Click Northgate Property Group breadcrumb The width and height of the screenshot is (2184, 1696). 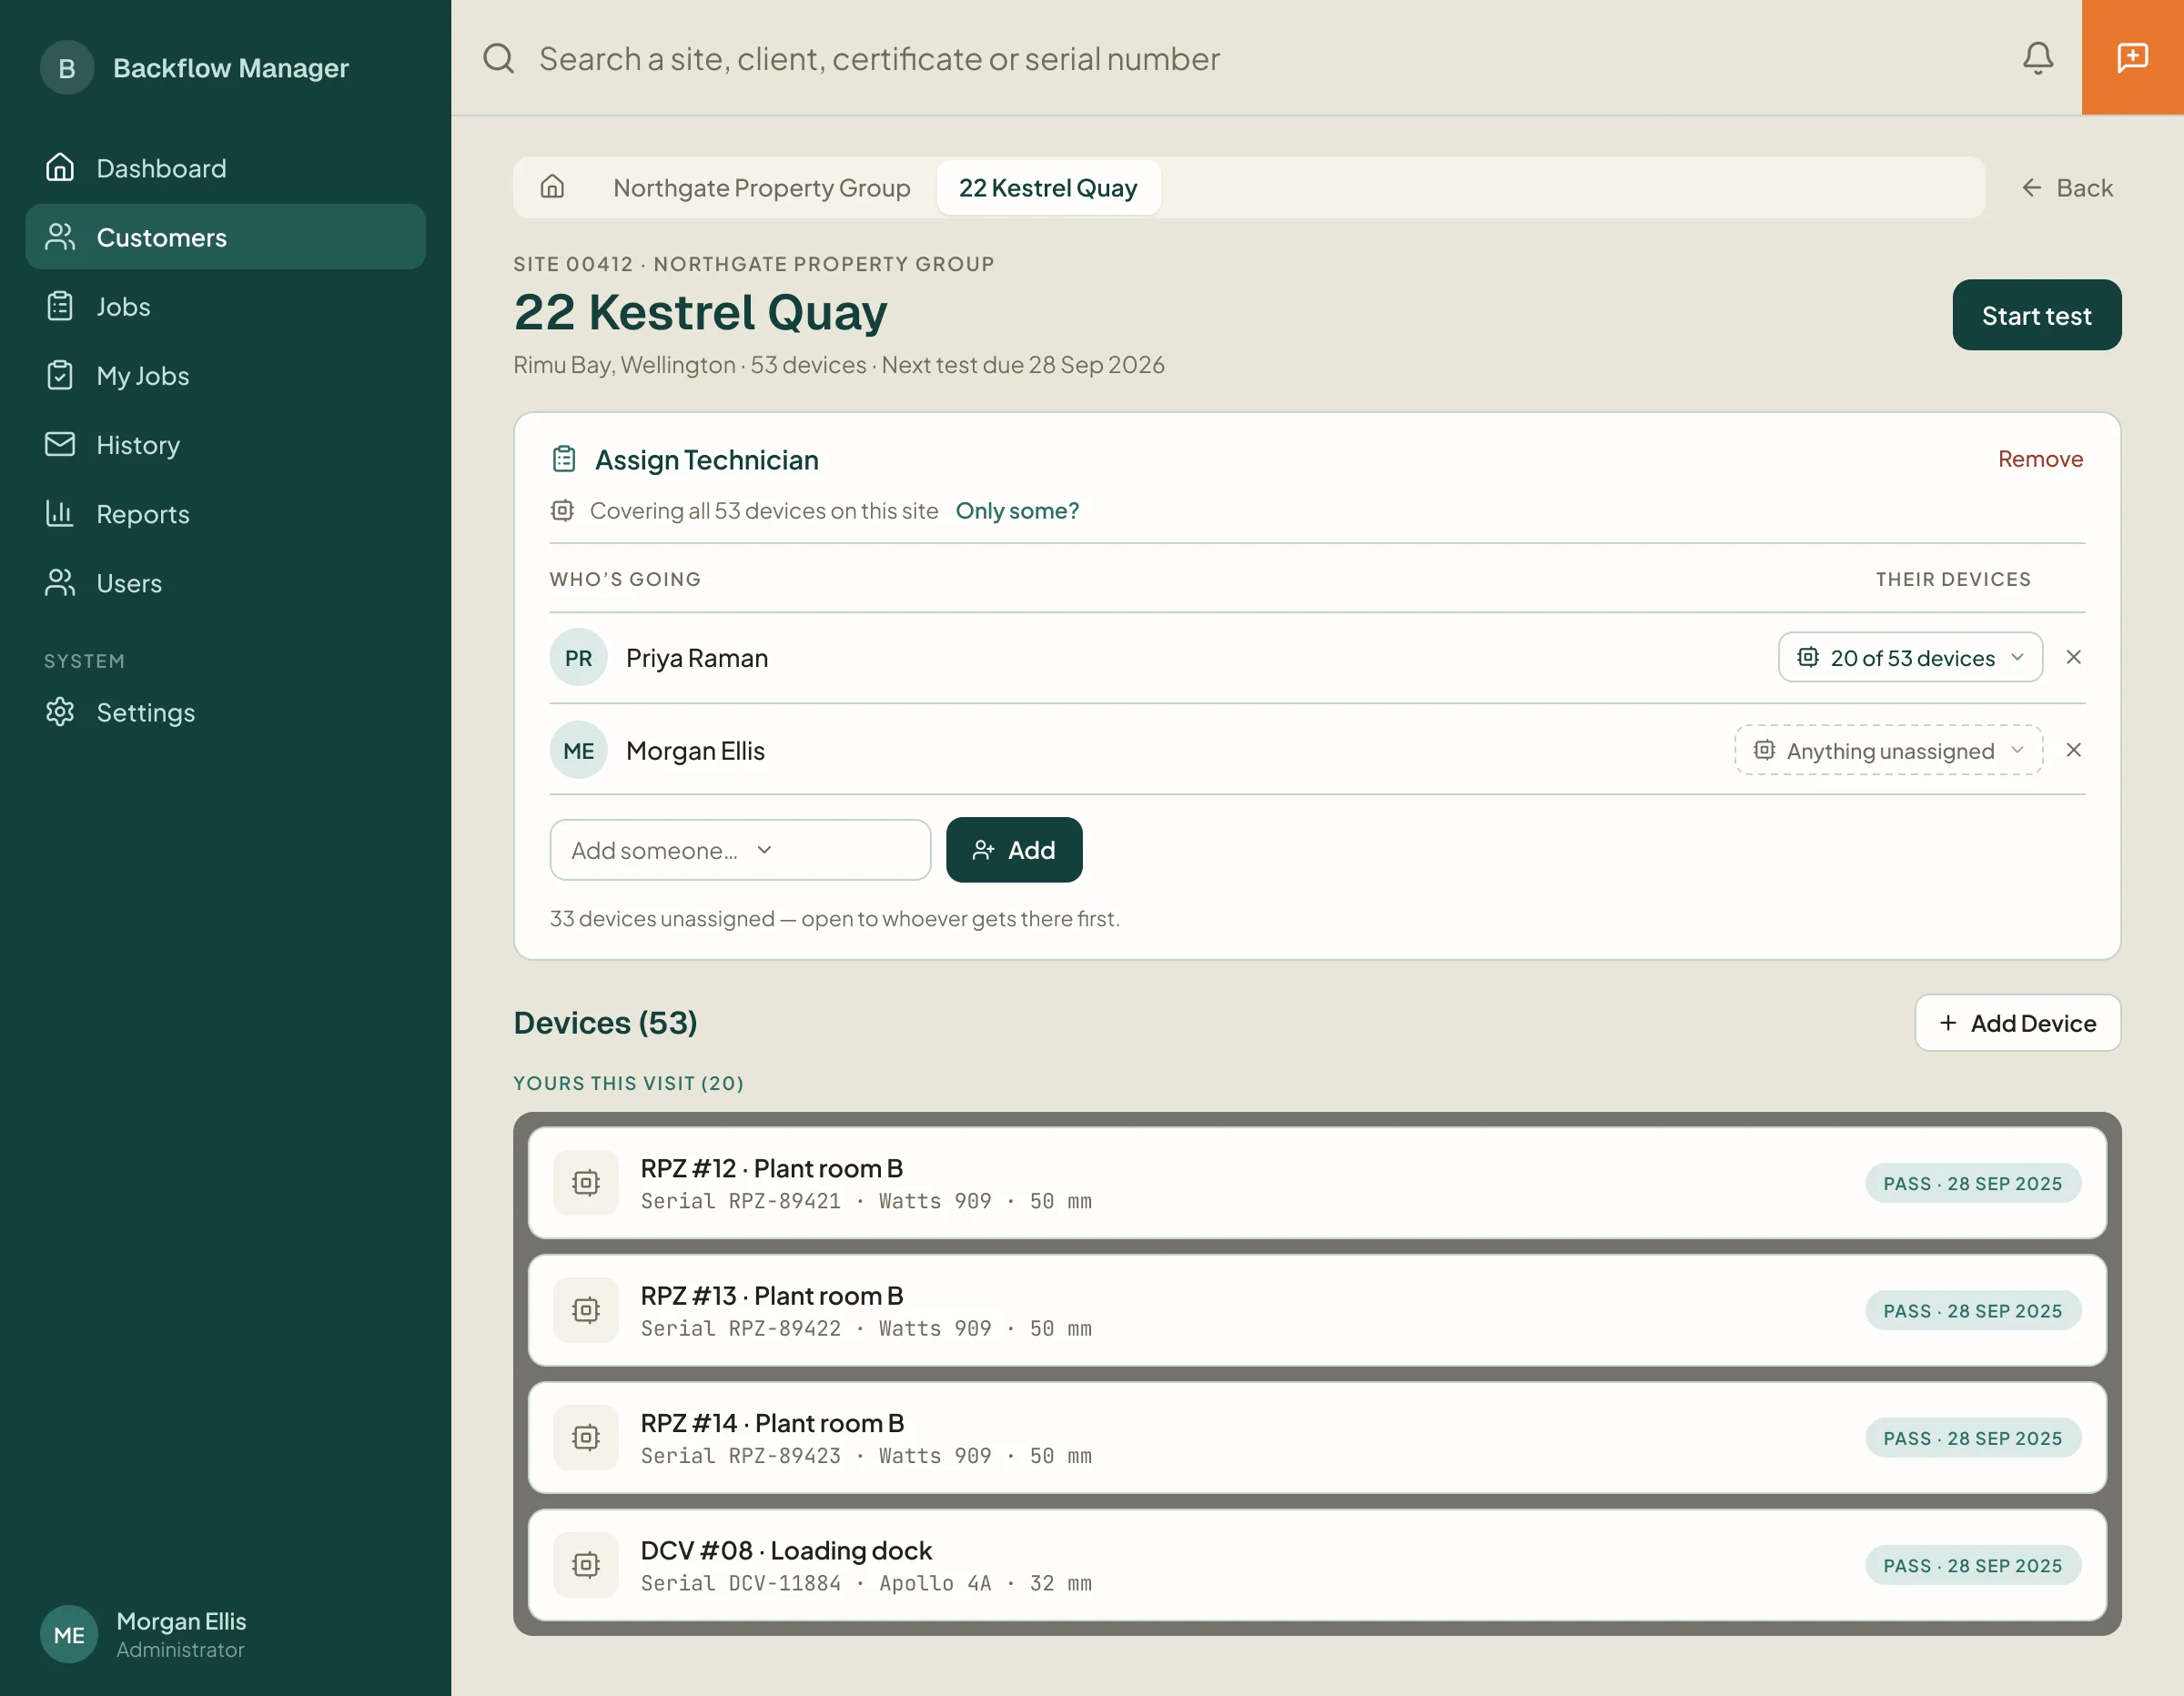click(761, 187)
